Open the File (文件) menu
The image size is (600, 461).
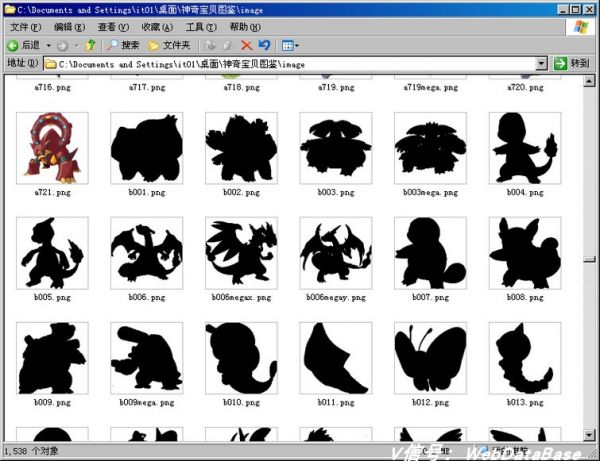click(25, 27)
